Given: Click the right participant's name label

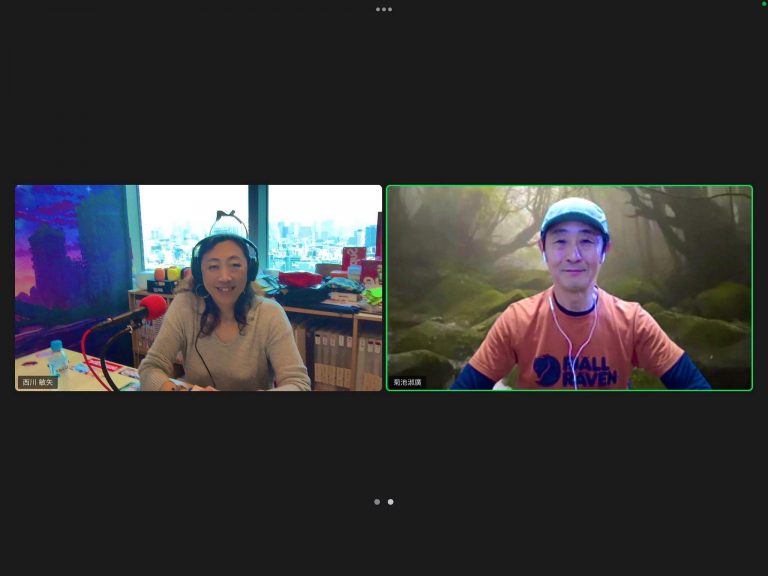Looking at the screenshot, I should point(408,382).
